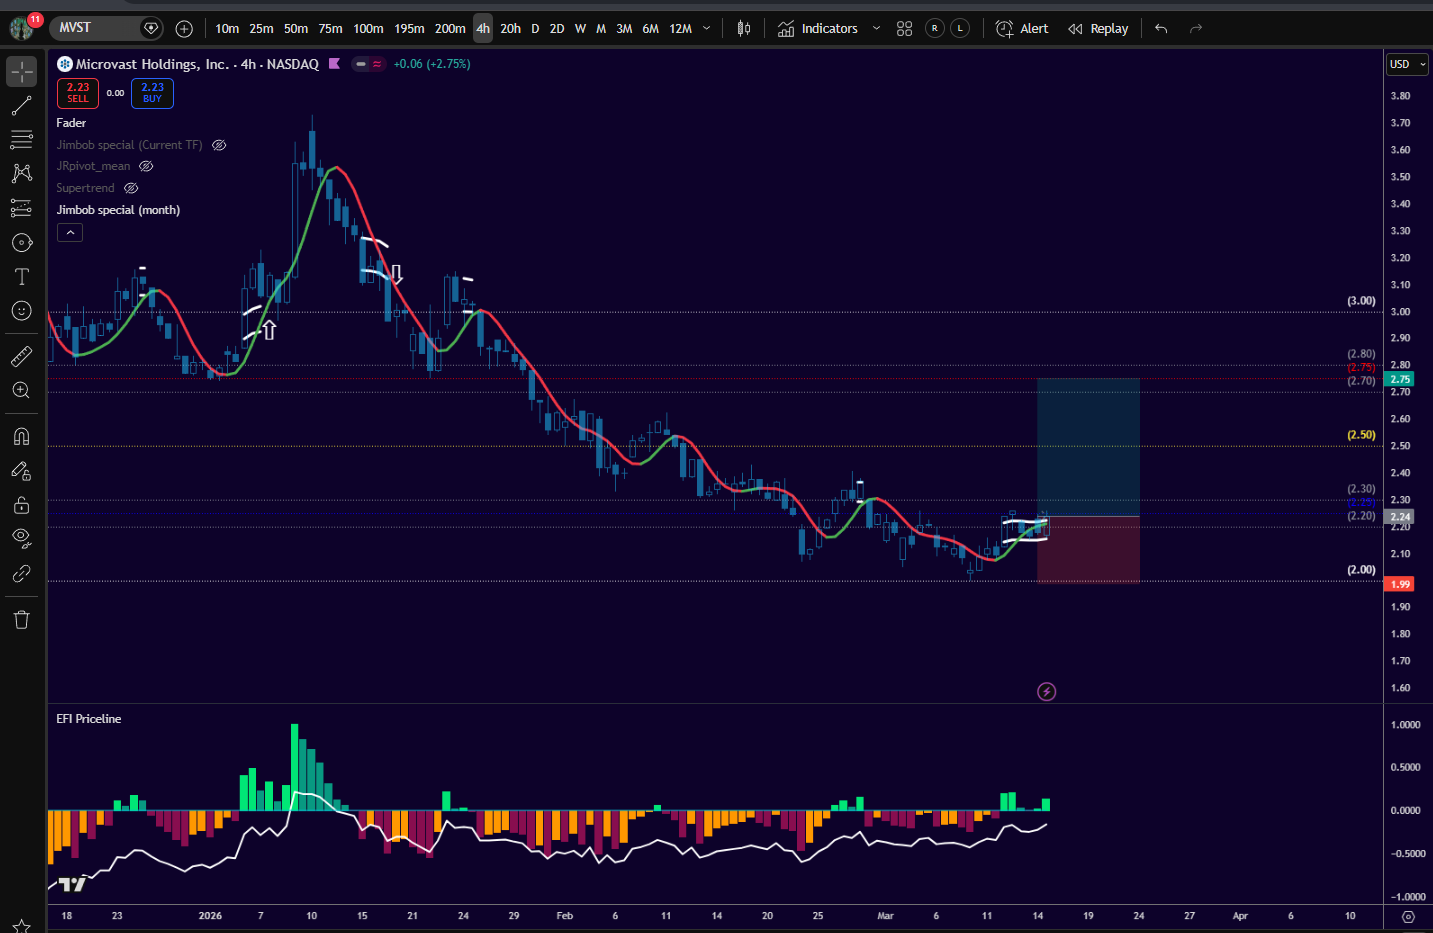Collapse the indicator legend with the chevron
Image resolution: width=1433 pixels, height=933 pixels.
(x=70, y=233)
